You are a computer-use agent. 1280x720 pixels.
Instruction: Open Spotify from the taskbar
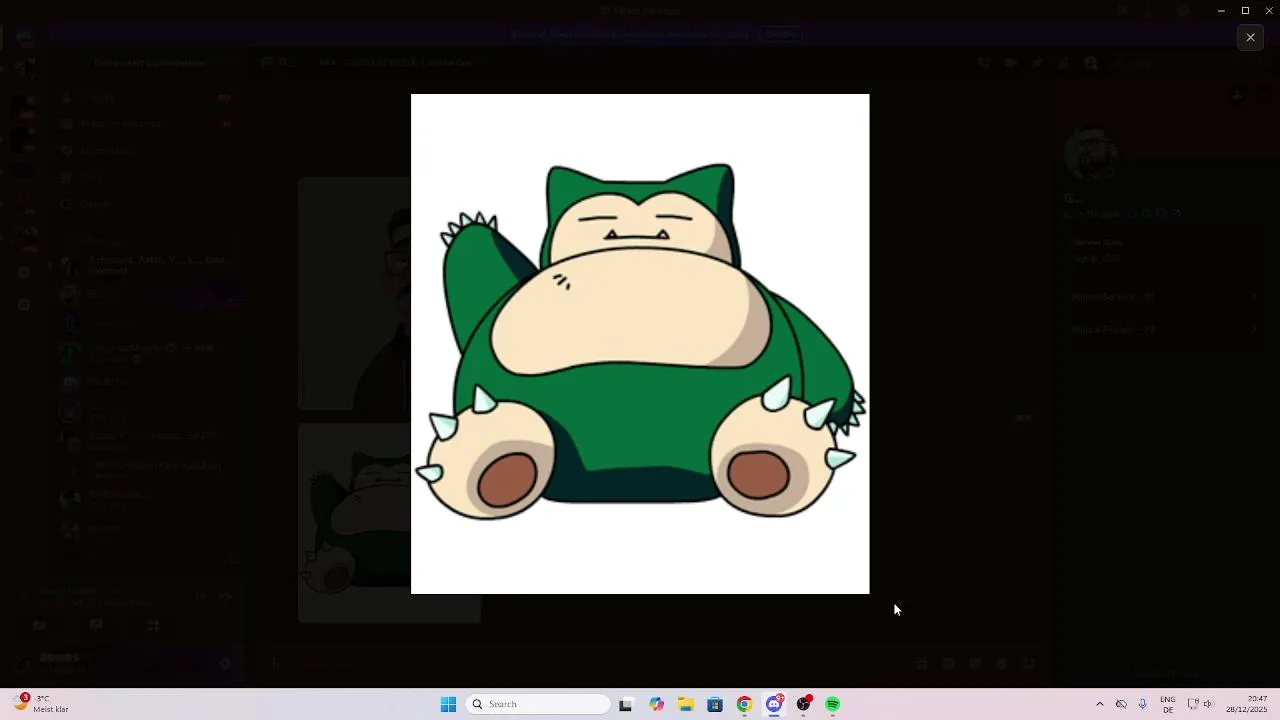833,704
